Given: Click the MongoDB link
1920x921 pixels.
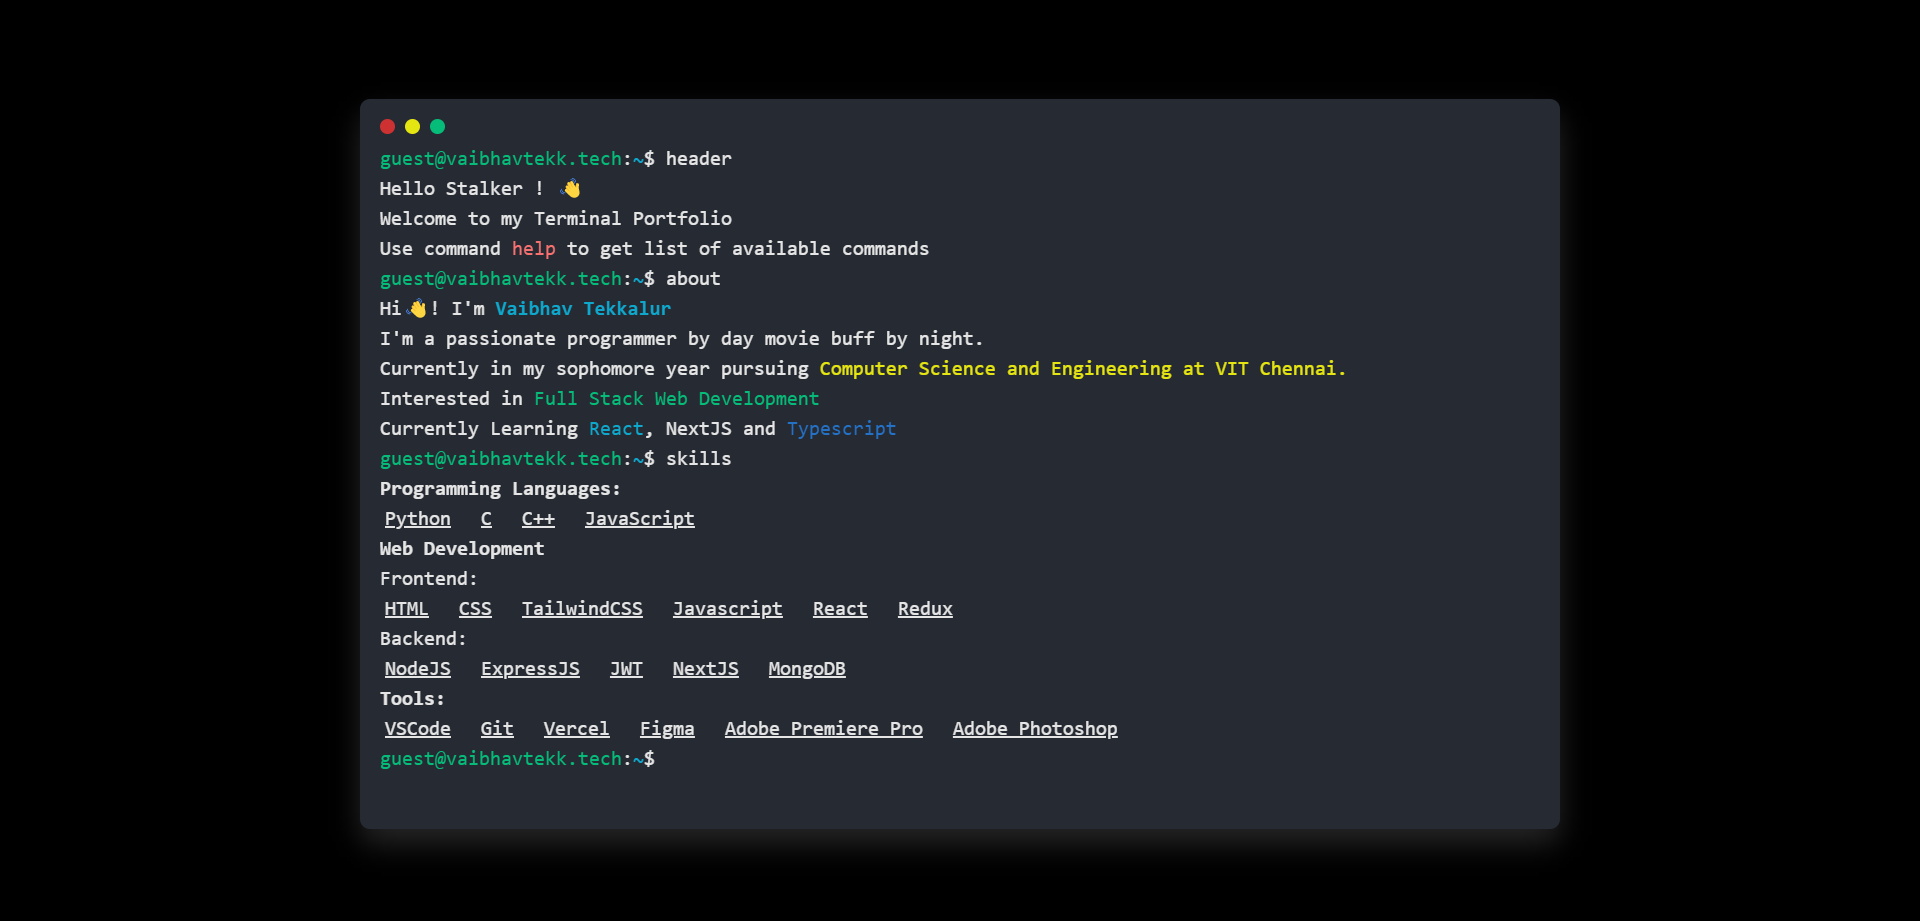Looking at the screenshot, I should click(807, 669).
